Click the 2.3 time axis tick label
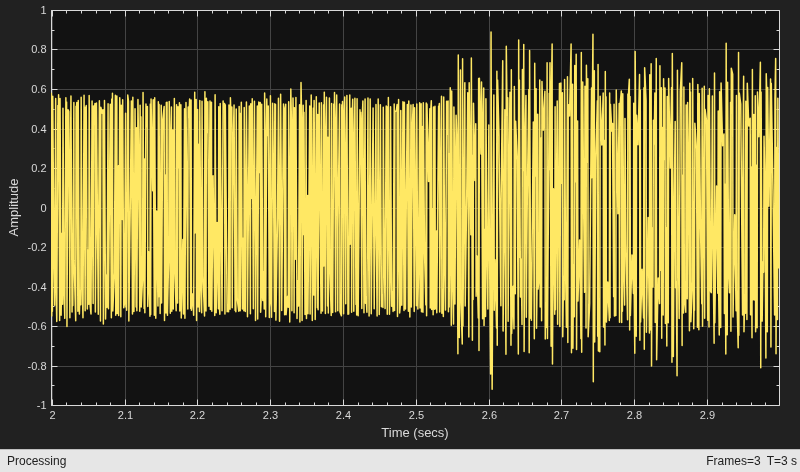This screenshot has height=472, width=800. pyautogui.click(x=270, y=415)
